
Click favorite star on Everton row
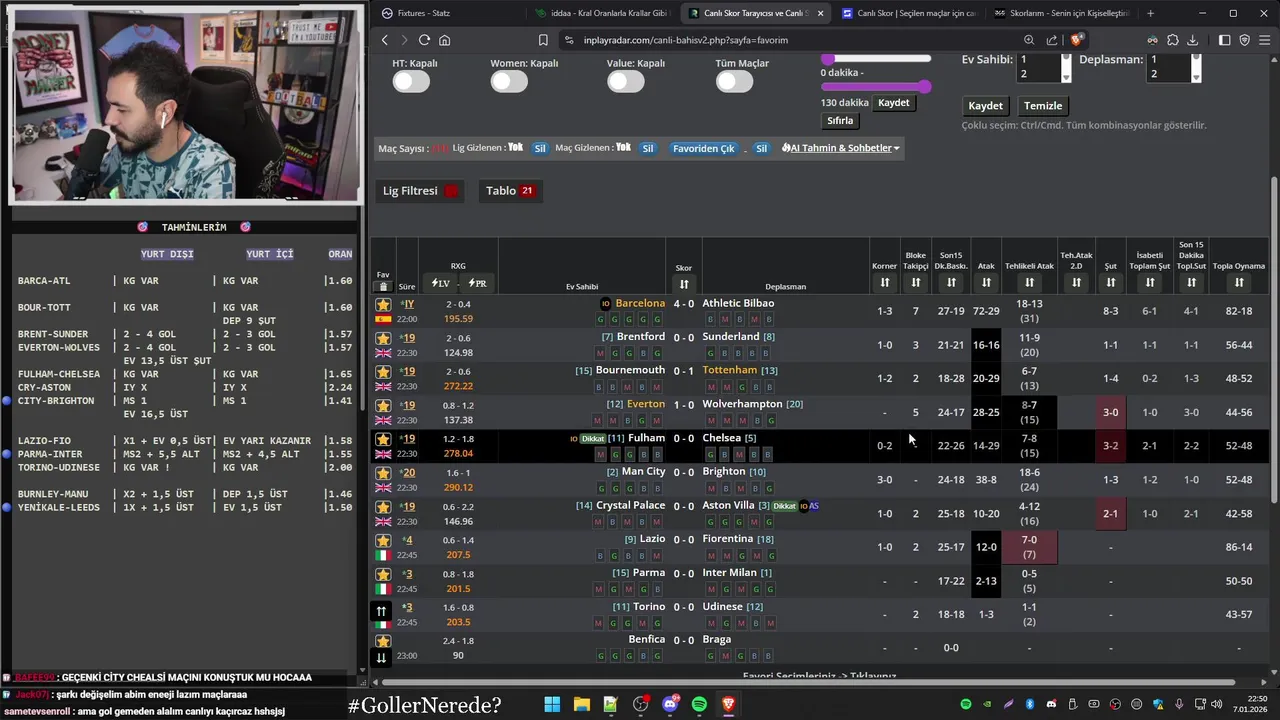click(383, 405)
